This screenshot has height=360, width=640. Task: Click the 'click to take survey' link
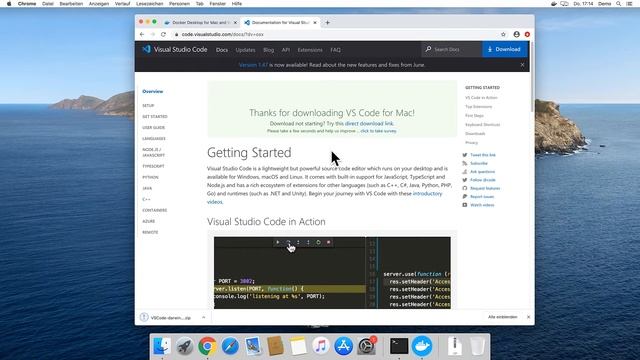tap(378, 131)
